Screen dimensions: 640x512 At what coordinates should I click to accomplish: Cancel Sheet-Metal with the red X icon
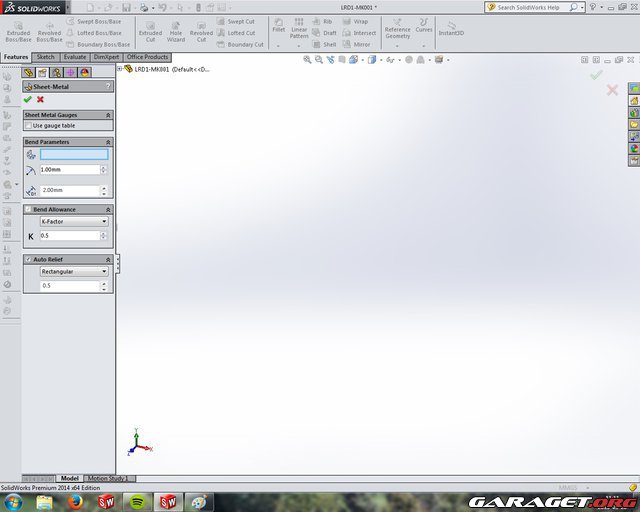40,99
